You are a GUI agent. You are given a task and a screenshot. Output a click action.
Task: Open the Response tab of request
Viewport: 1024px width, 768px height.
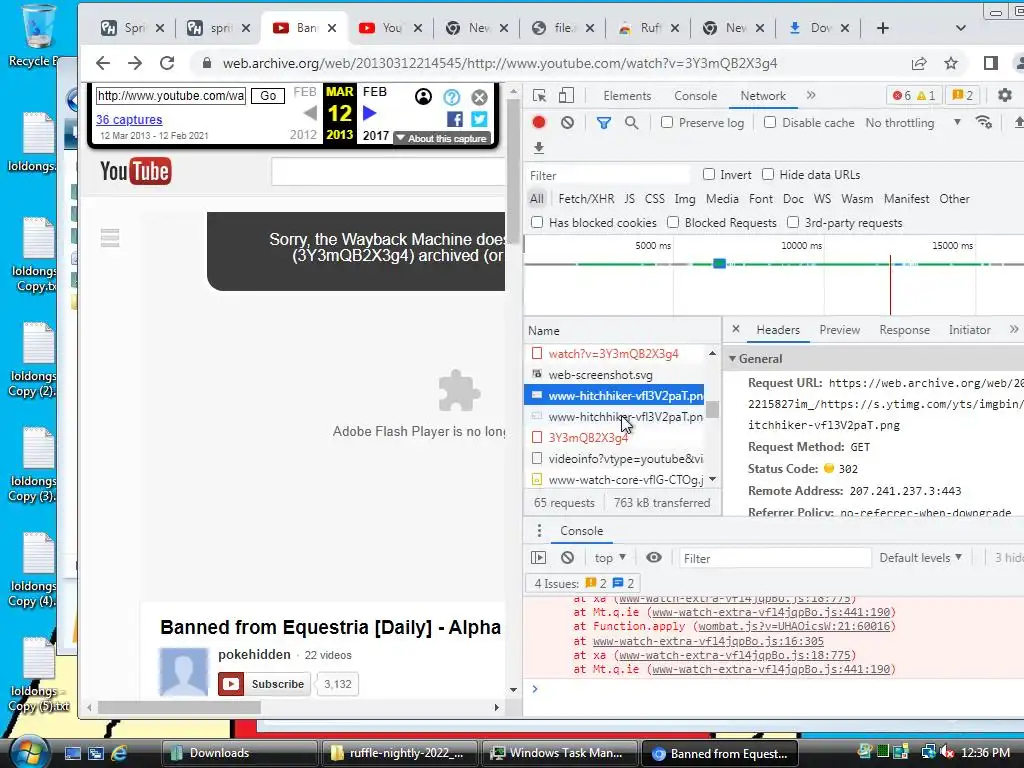click(904, 330)
